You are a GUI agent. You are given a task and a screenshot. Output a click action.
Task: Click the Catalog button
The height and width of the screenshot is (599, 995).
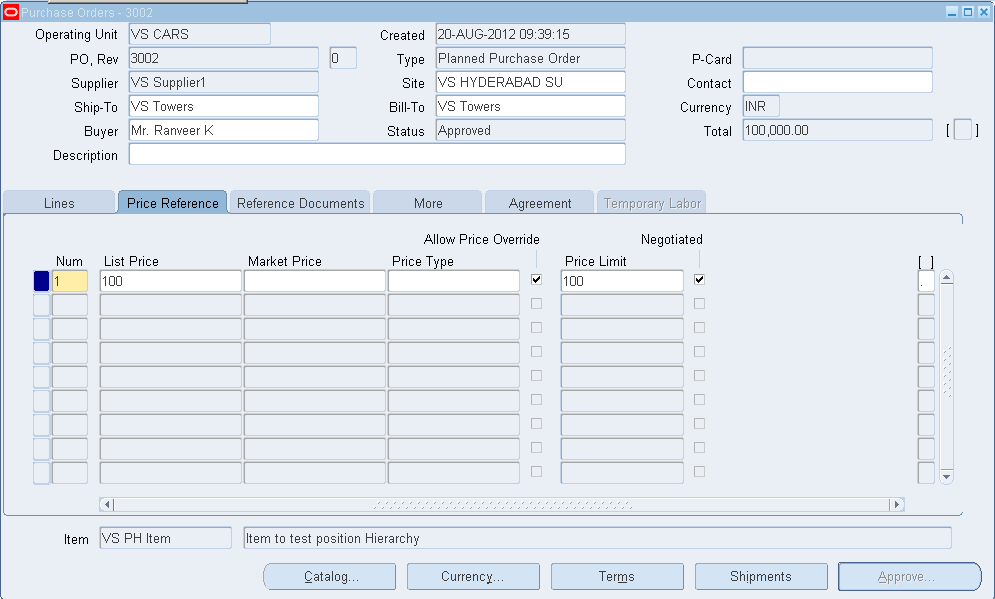(329, 576)
